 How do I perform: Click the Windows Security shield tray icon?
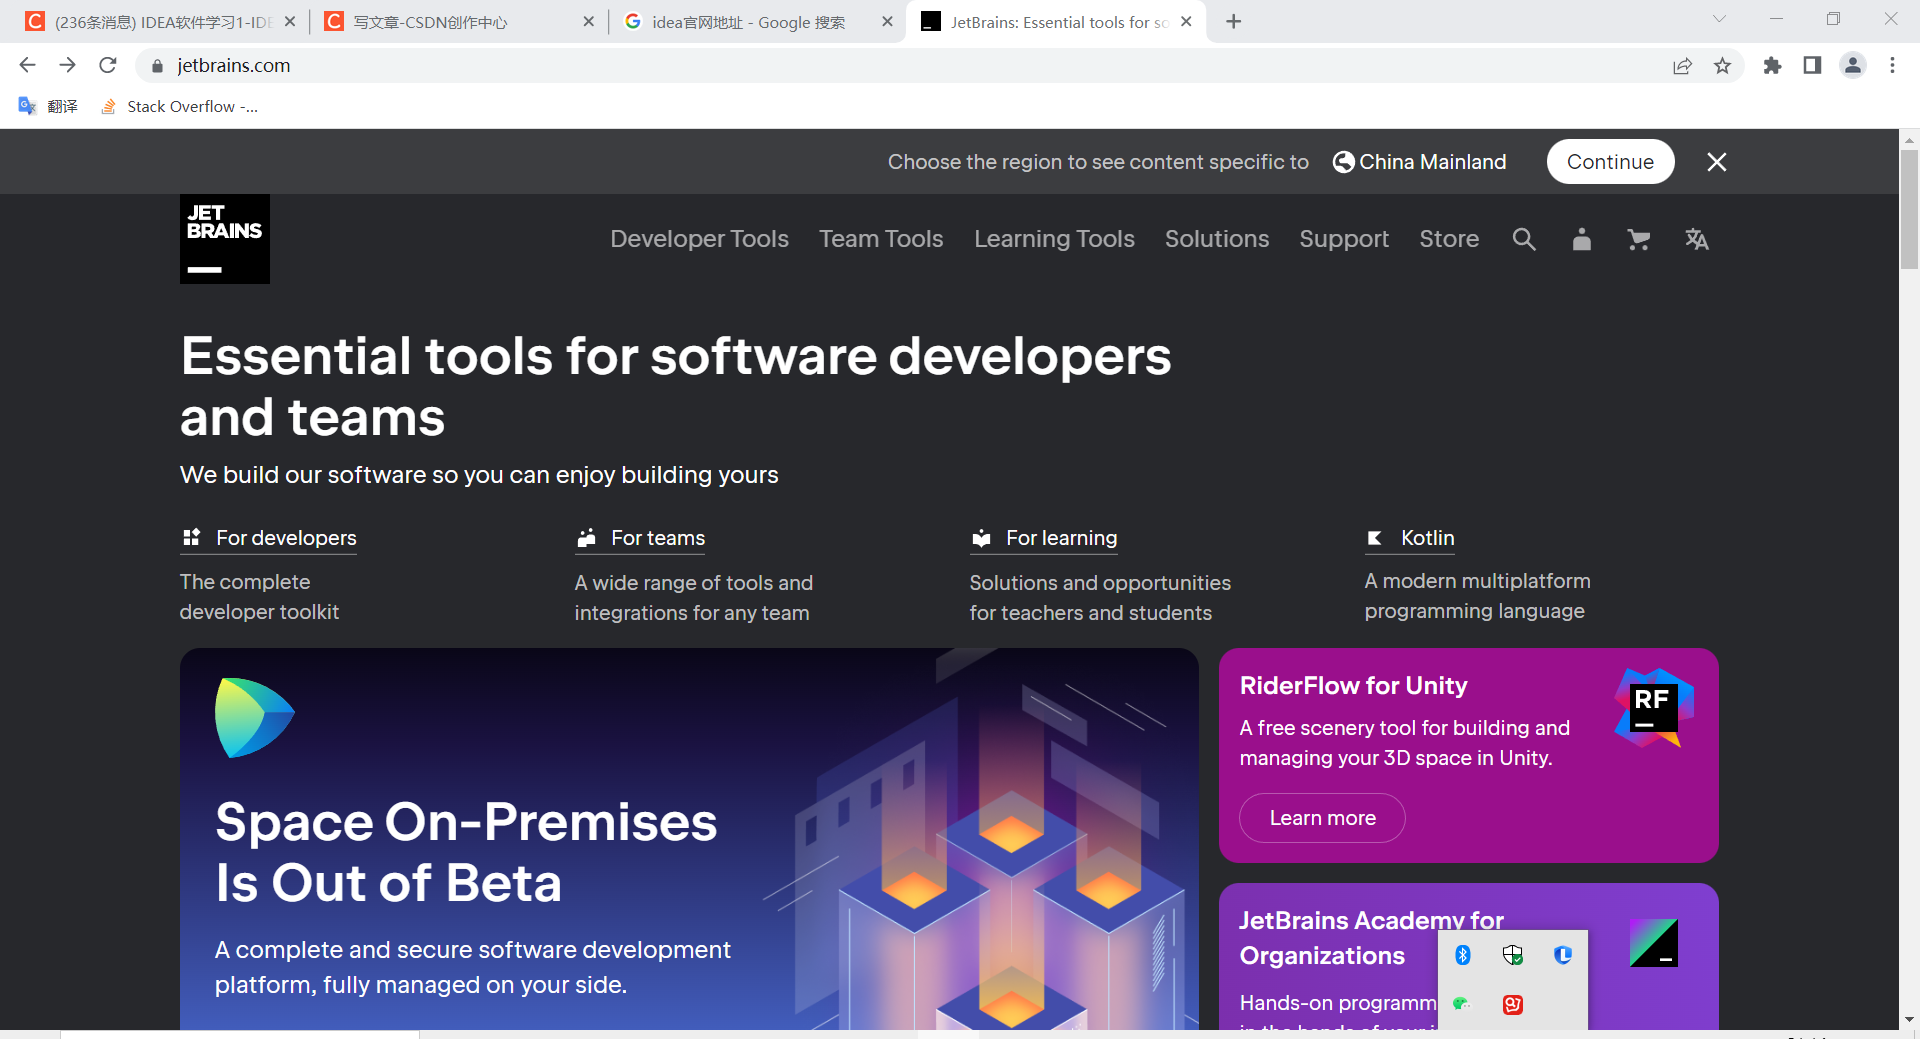[1513, 955]
